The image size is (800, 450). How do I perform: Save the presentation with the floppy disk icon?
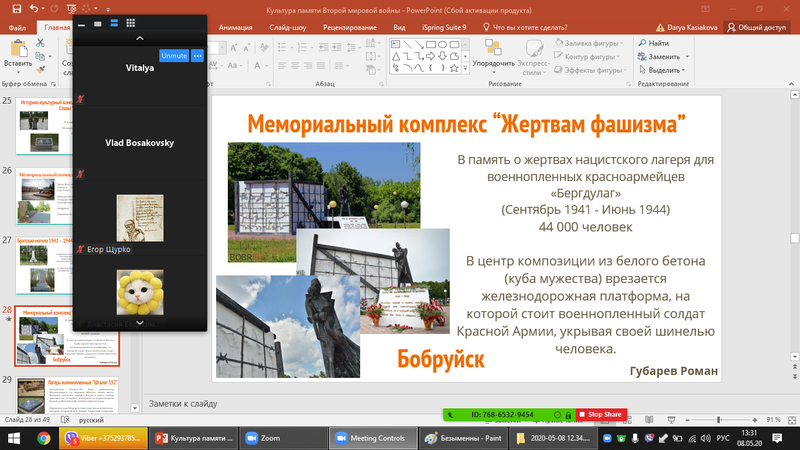pyautogui.click(x=17, y=9)
